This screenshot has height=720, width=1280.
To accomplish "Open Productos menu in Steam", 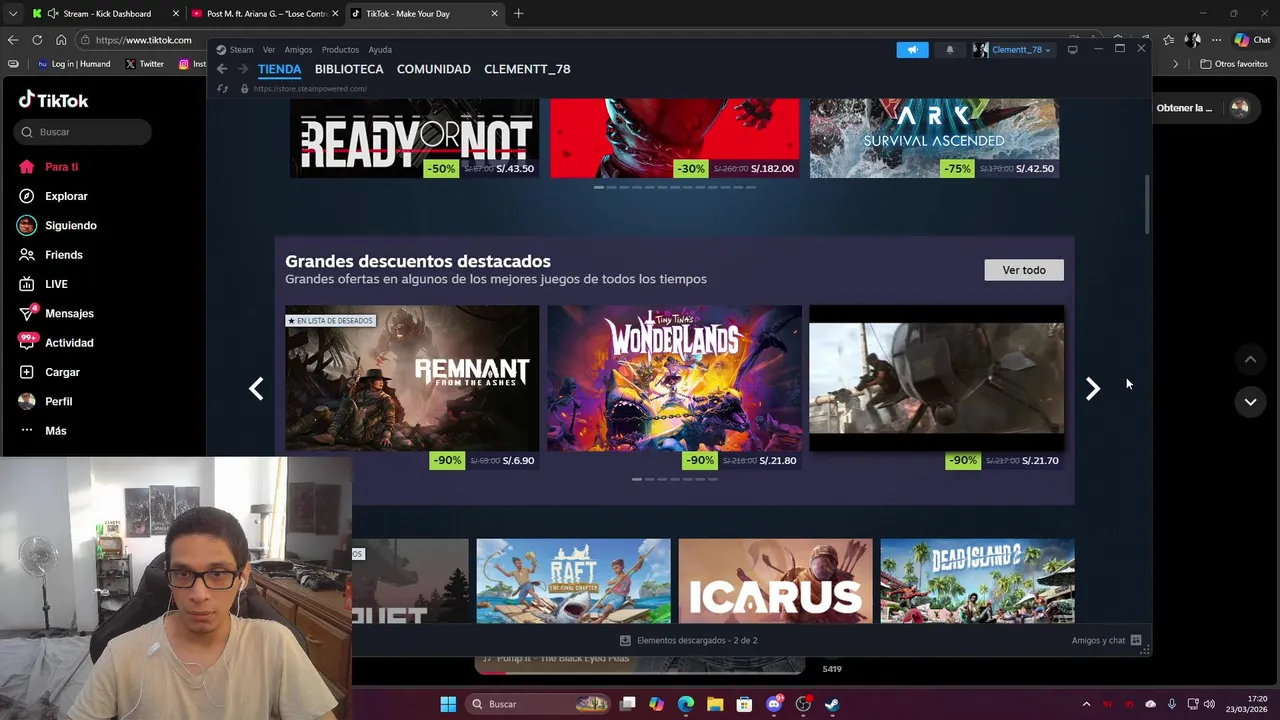I will pos(340,49).
